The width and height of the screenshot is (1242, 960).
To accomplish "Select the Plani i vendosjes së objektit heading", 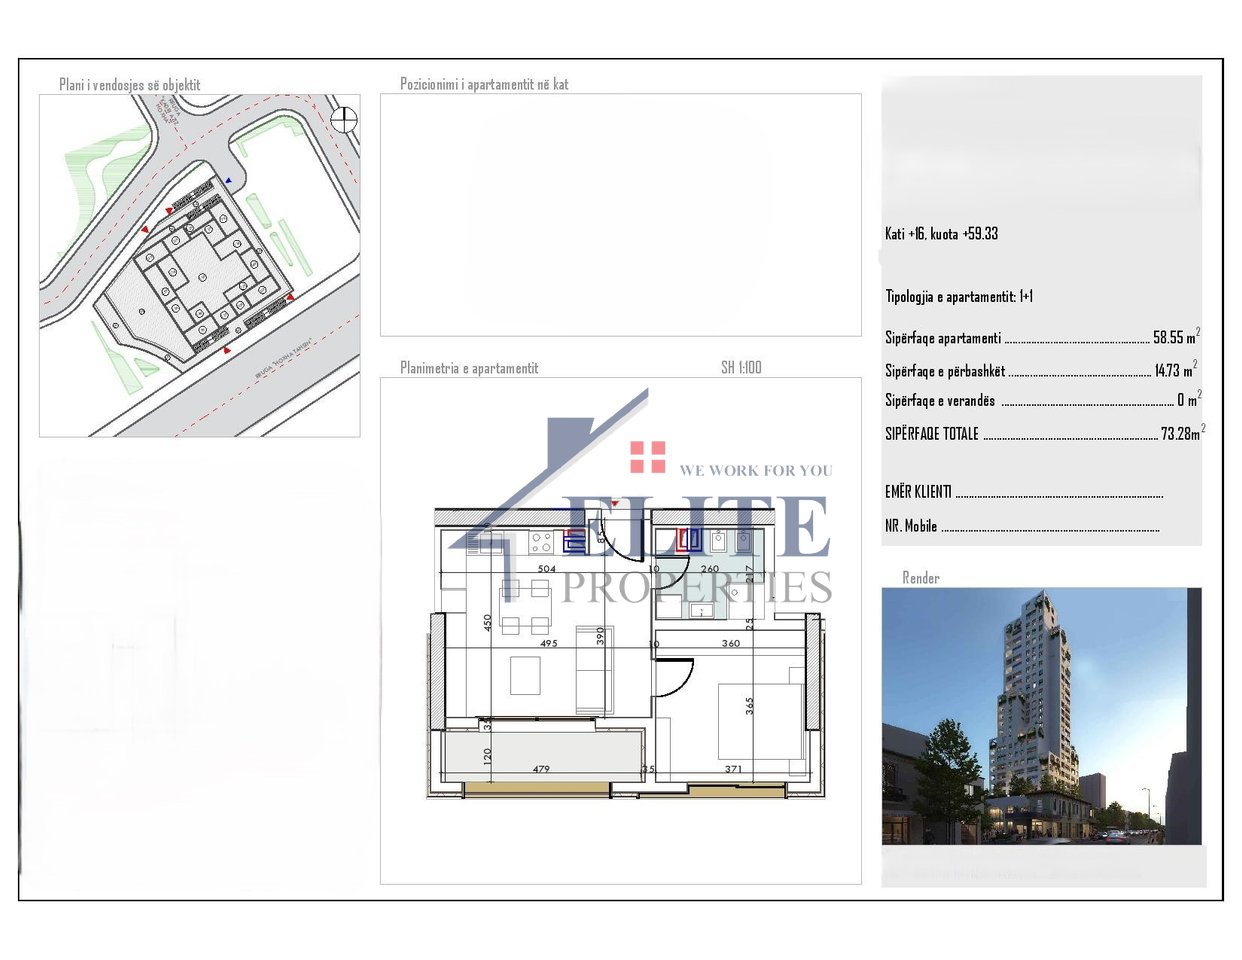I will tap(131, 85).
